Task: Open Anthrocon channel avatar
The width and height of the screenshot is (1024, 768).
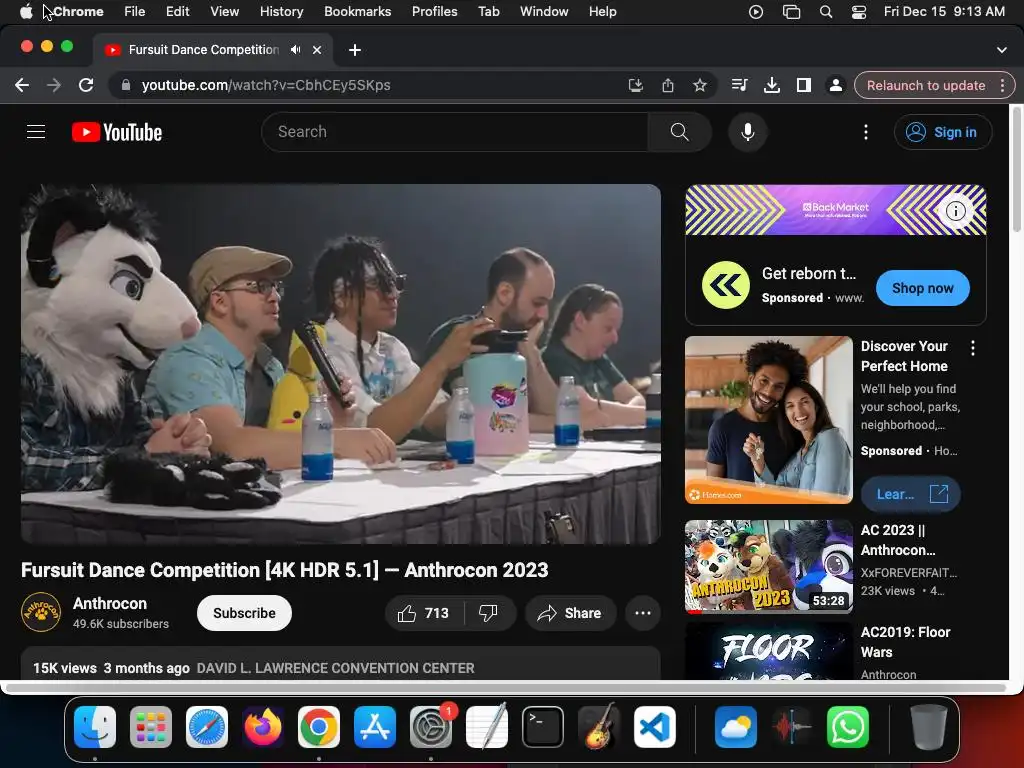Action: [x=40, y=613]
